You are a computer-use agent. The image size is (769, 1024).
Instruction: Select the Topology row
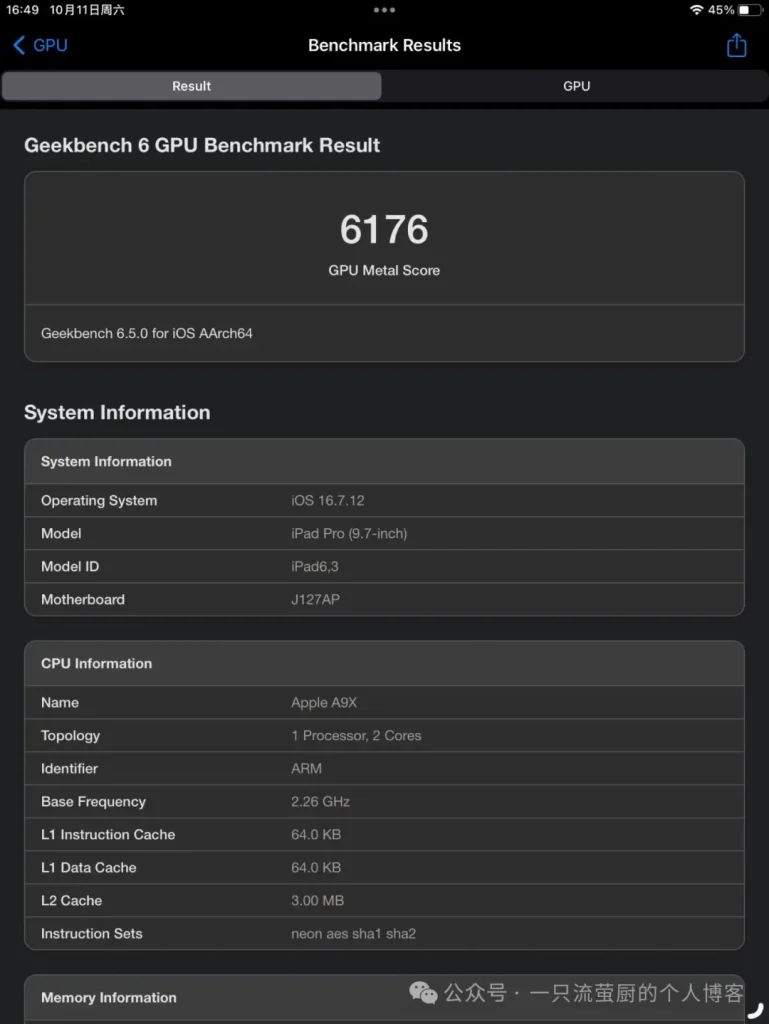point(384,735)
